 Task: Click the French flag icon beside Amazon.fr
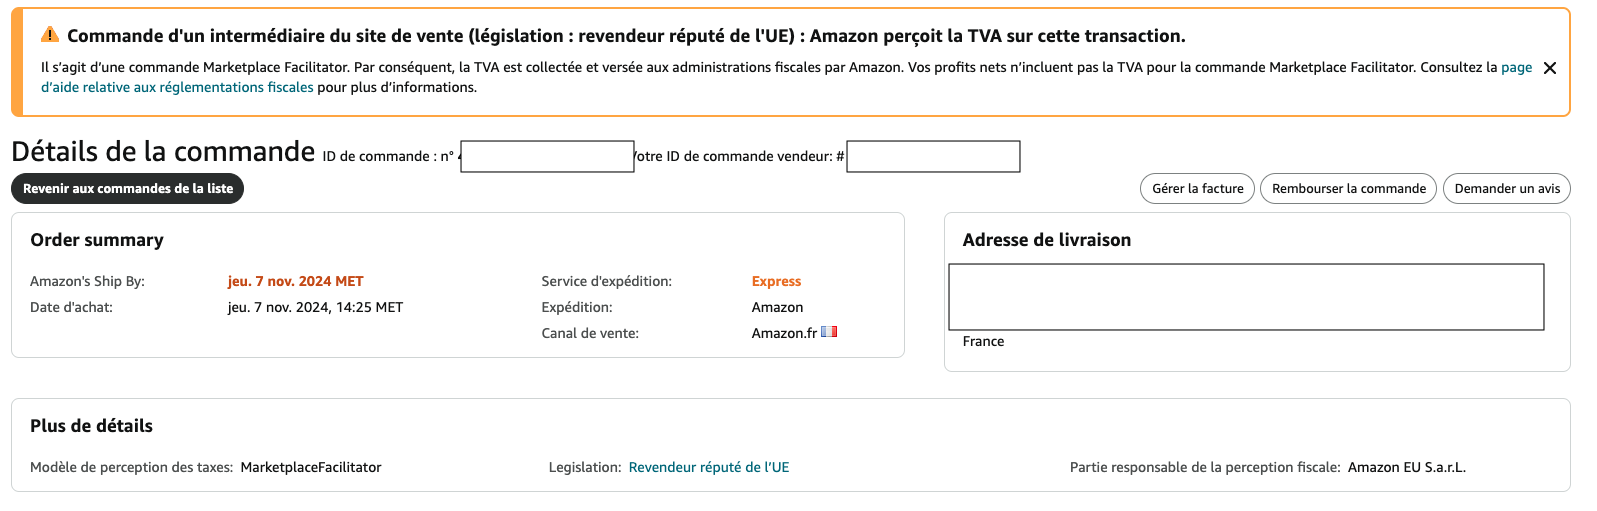[829, 332]
